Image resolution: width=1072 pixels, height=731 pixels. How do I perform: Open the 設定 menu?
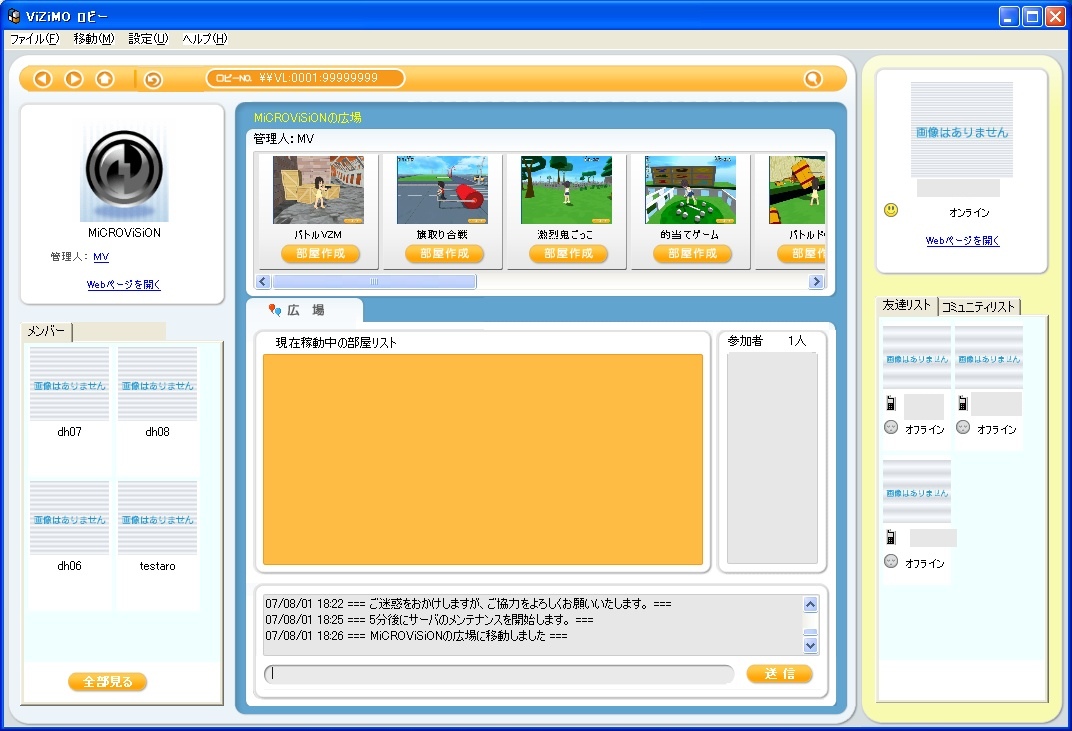pyautogui.click(x=148, y=39)
